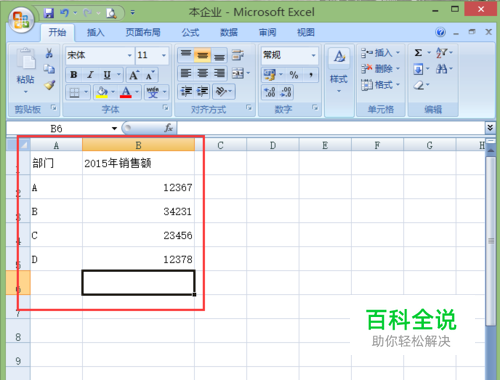The image size is (500, 380).
Task: Open print preview from quick access toolbar
Action: [111, 13]
